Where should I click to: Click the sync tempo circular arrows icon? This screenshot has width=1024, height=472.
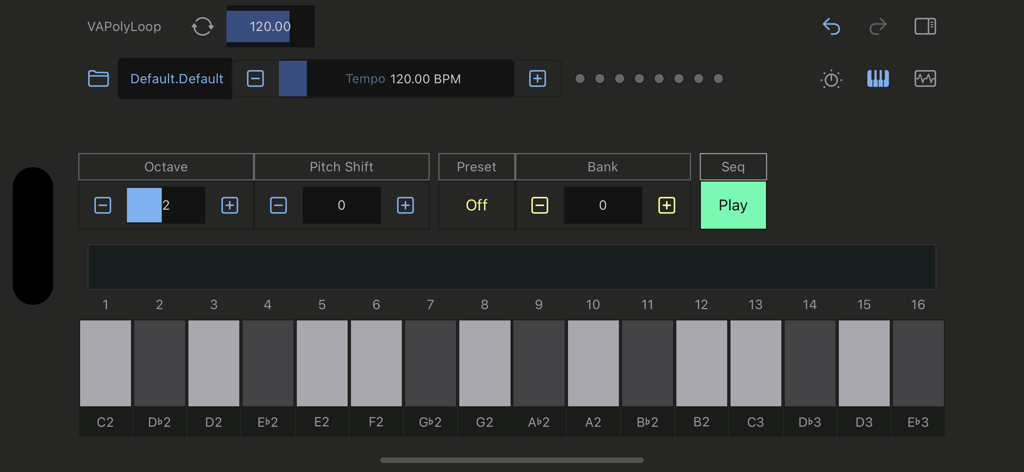click(202, 27)
